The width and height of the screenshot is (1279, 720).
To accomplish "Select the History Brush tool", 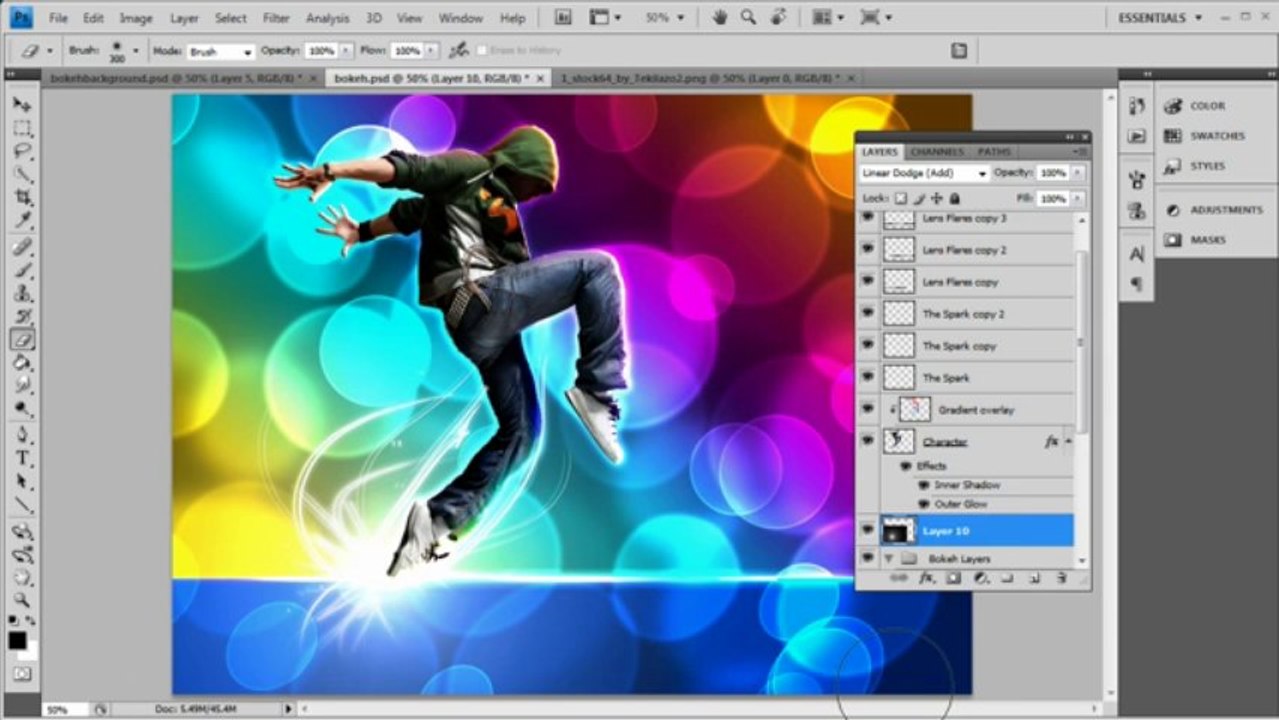I will (21, 316).
